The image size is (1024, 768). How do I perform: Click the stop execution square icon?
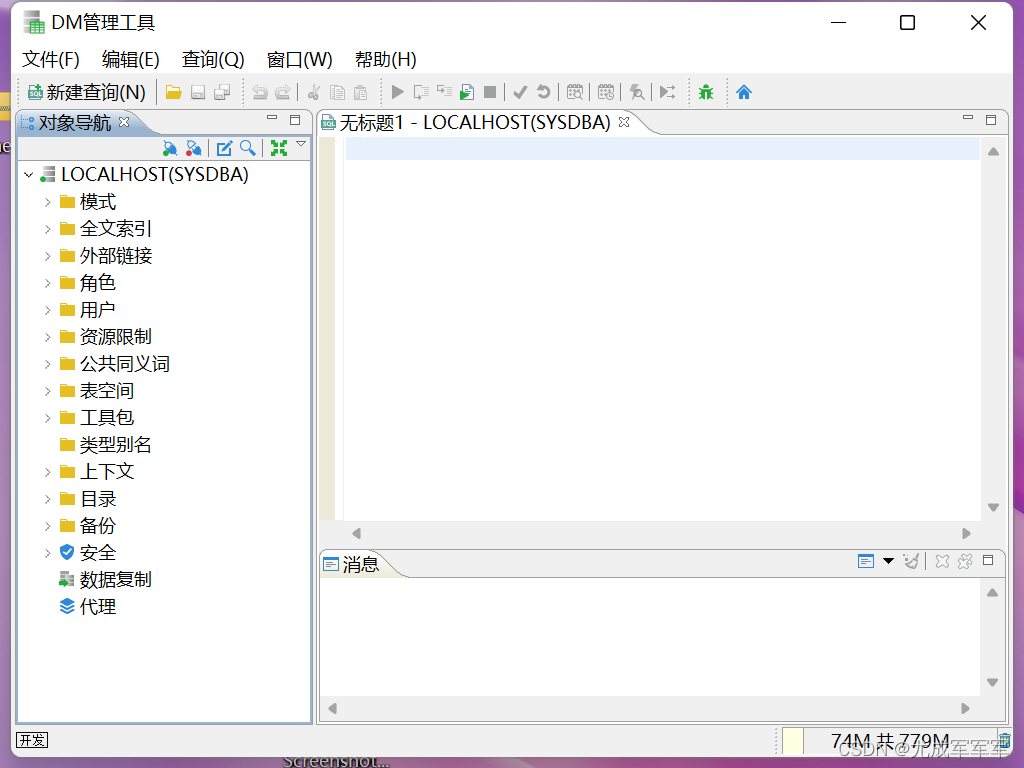pos(490,92)
